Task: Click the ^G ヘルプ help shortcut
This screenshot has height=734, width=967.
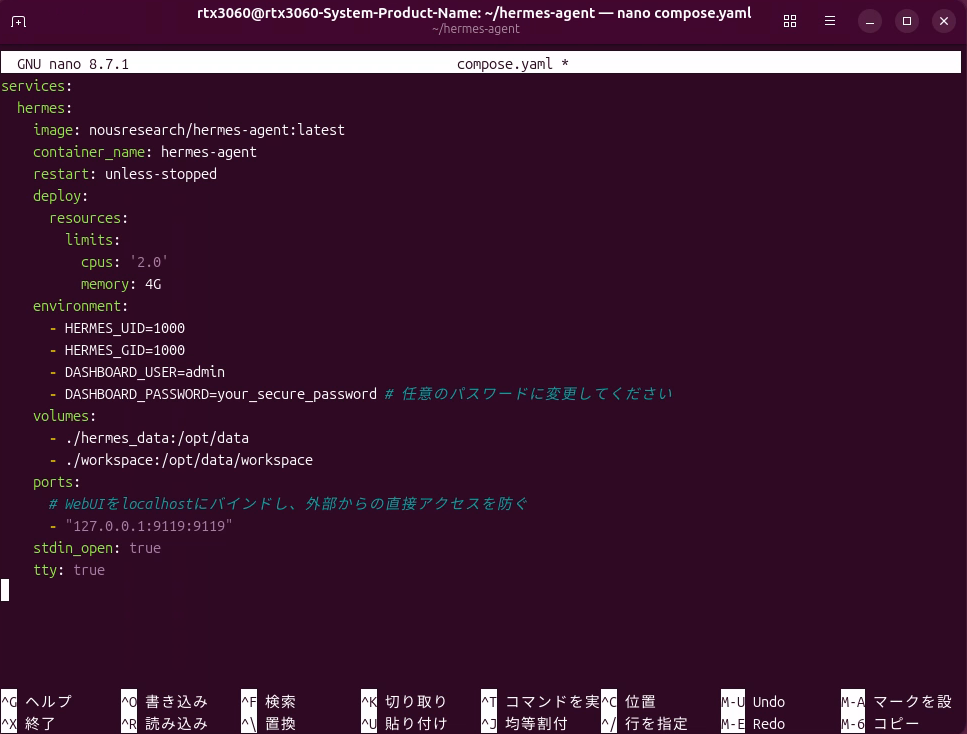Action: click(x=37, y=701)
